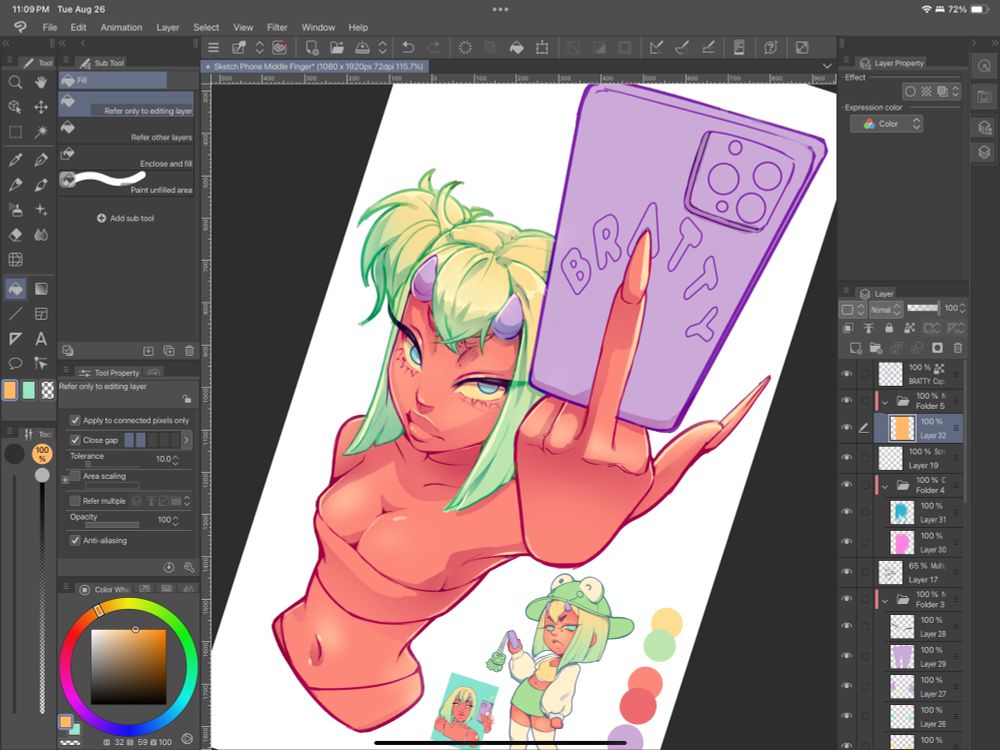
Task: Expand the Close gap level arrow
Action: [186, 439]
